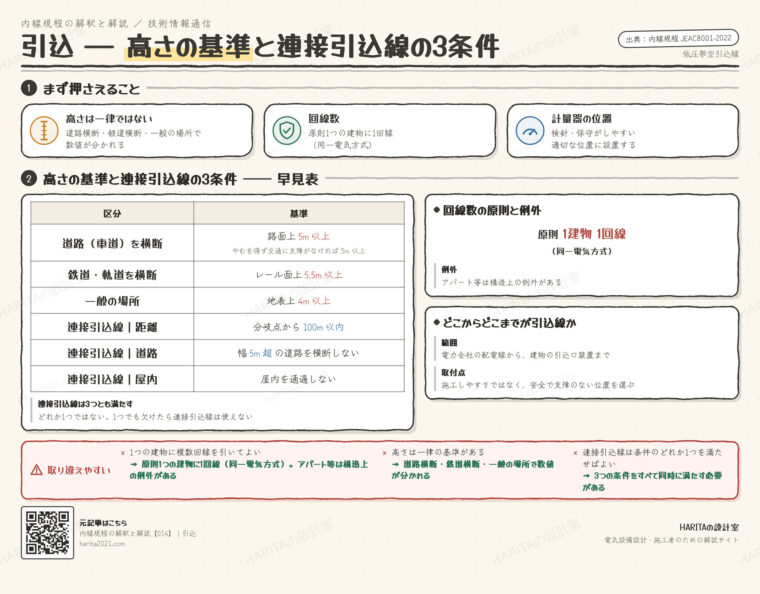The height and width of the screenshot is (594, 760).
Task: Click the × 連接引込線は条件のどれか1つ item
Action: click(648, 457)
